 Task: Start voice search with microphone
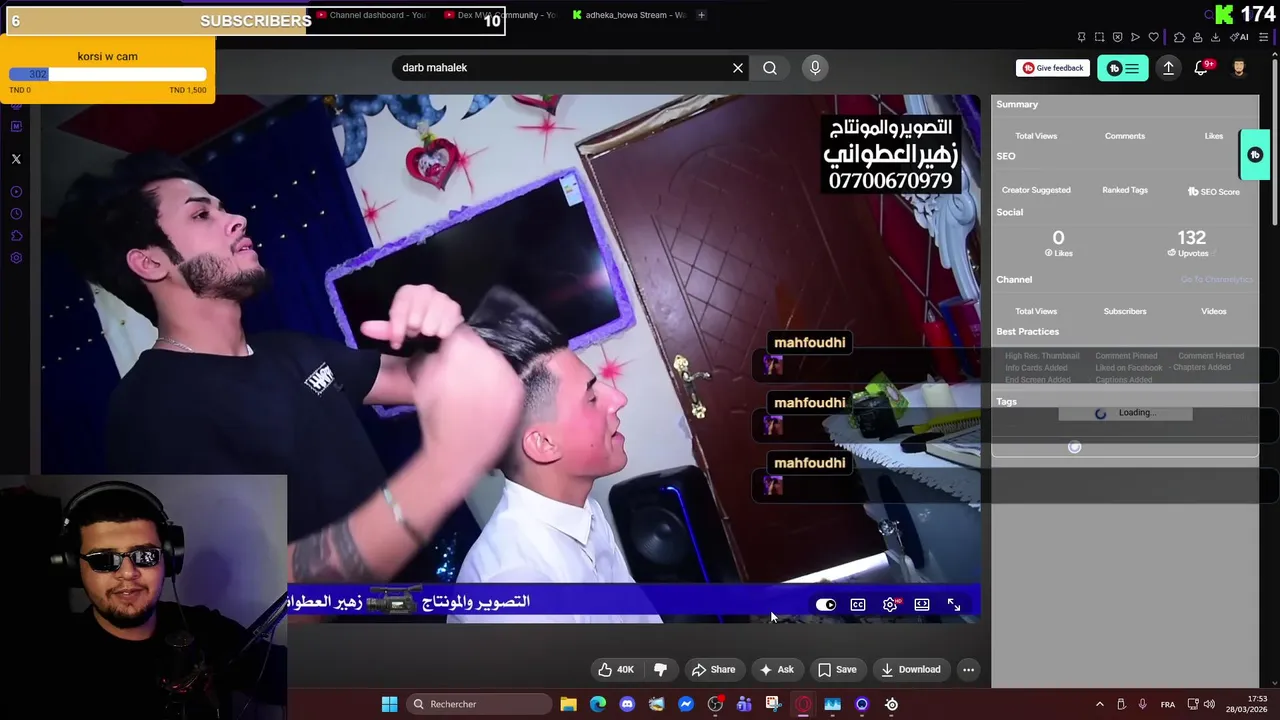click(x=815, y=68)
